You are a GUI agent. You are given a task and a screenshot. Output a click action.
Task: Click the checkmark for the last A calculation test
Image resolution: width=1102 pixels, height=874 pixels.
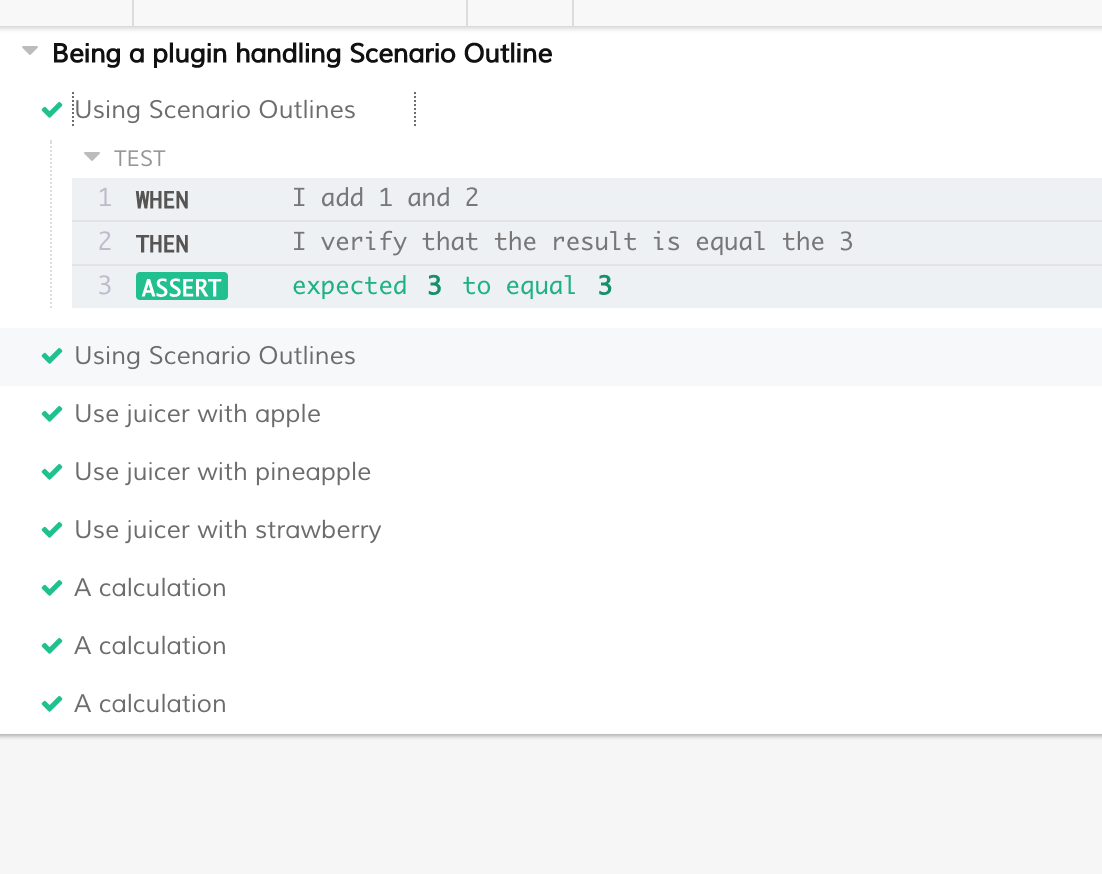coord(51,704)
